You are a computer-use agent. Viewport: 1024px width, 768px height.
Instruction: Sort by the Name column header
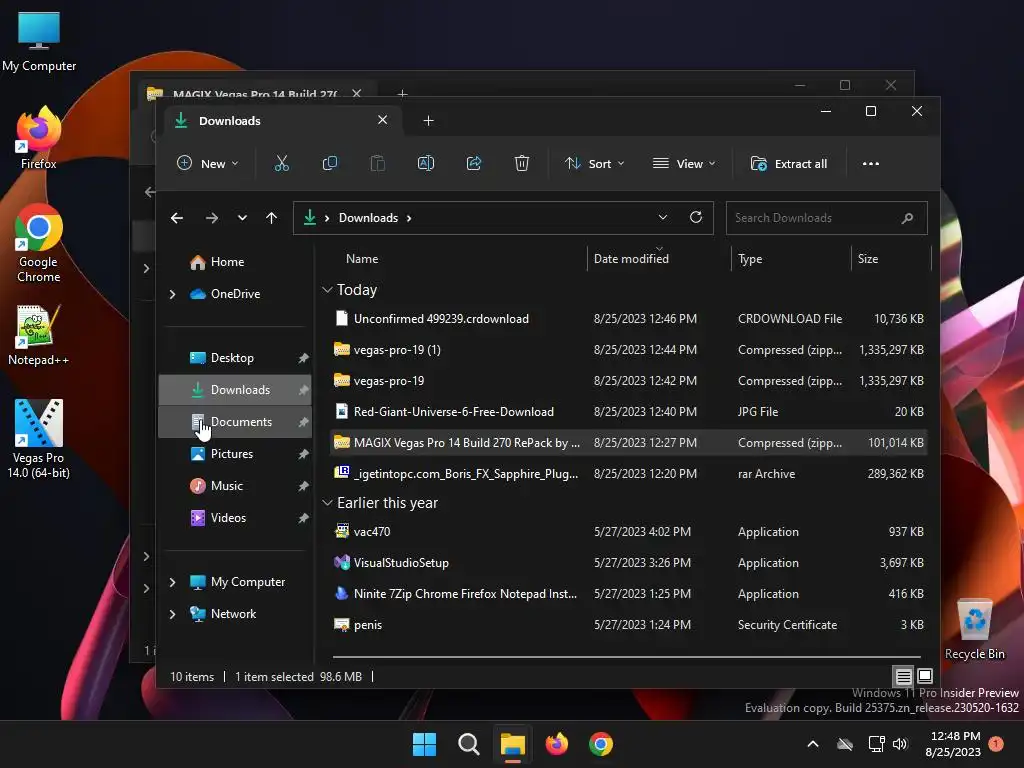pyautogui.click(x=362, y=259)
